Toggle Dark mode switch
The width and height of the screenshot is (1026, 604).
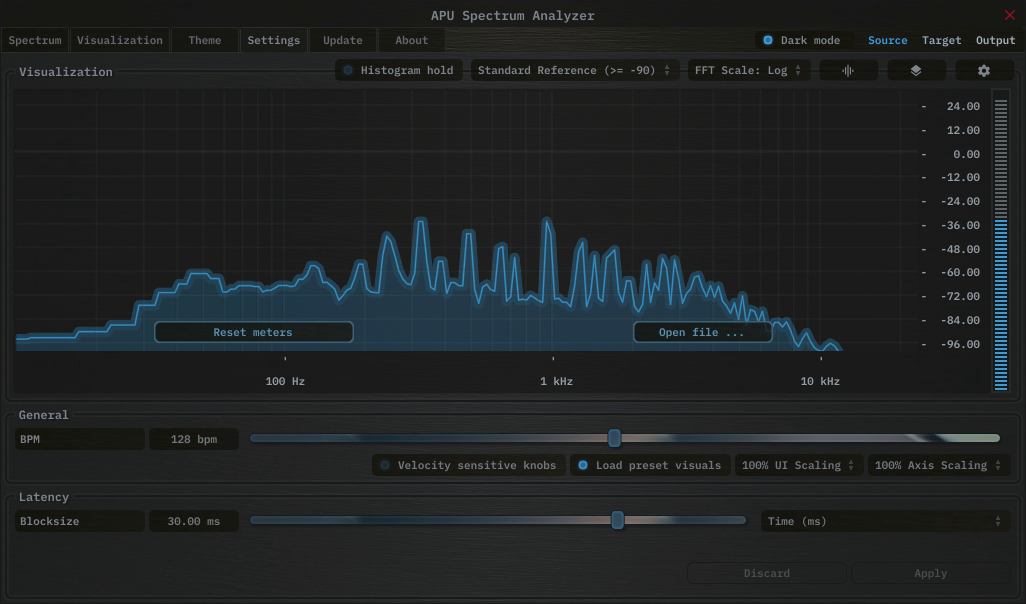[768, 41]
